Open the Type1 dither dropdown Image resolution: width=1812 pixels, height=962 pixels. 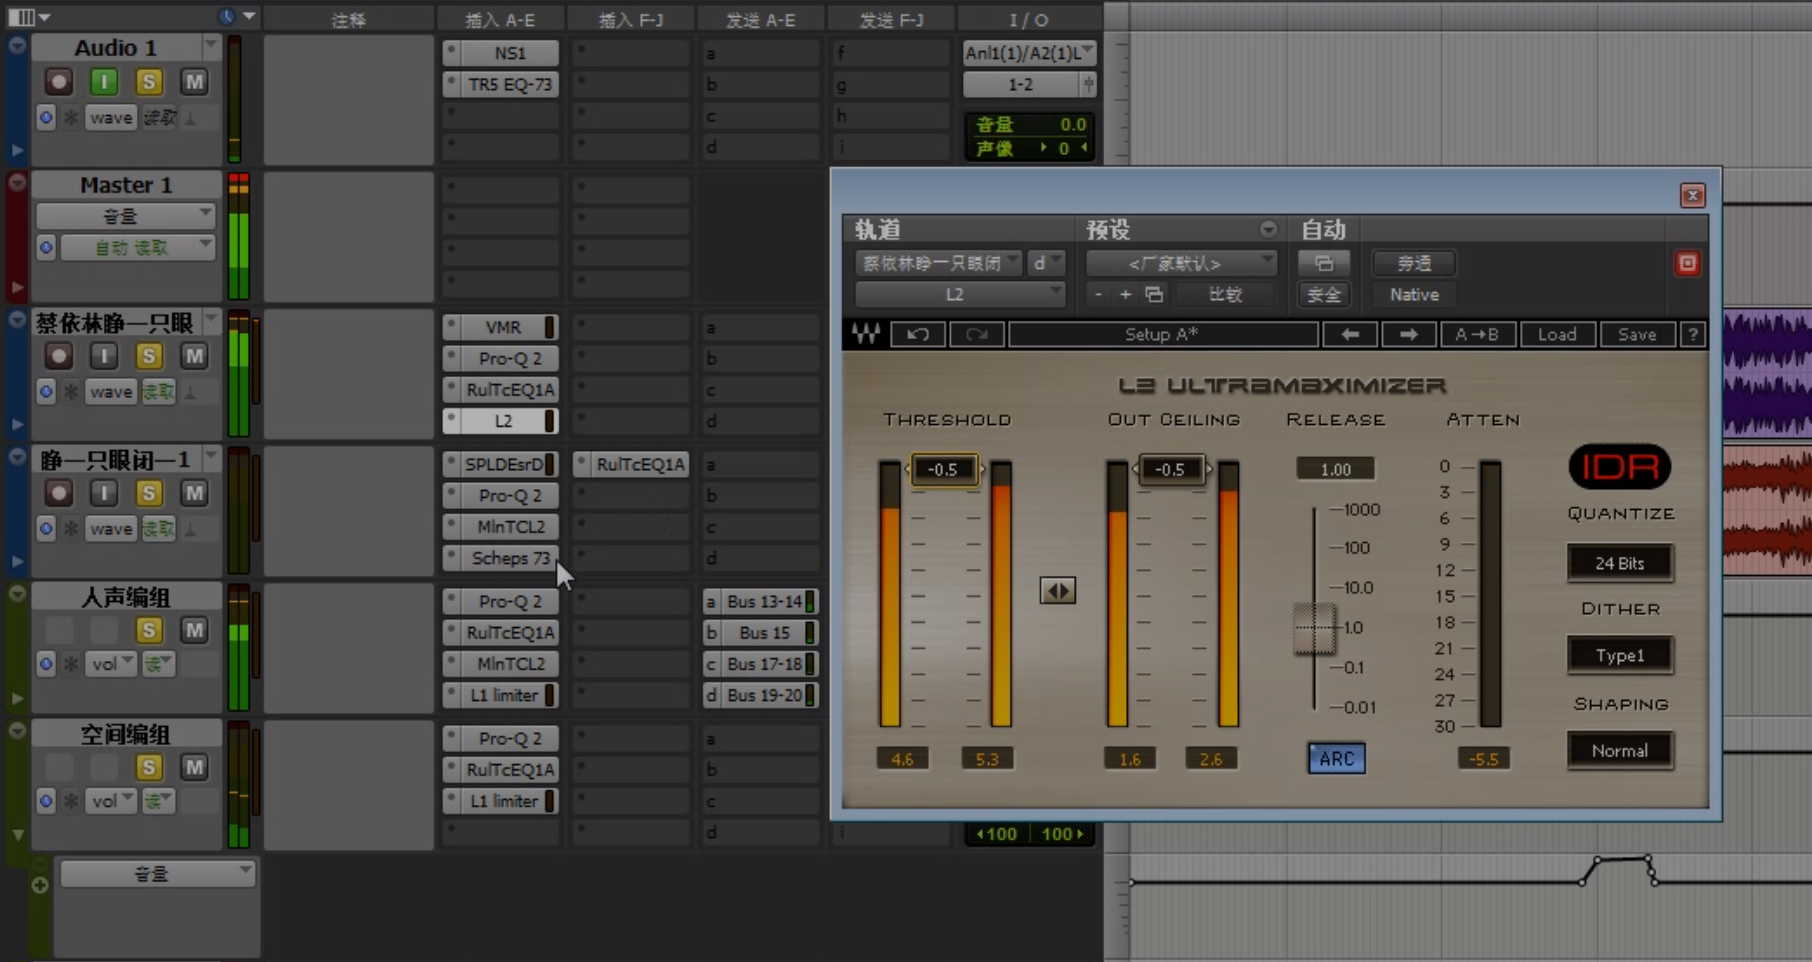click(x=1619, y=656)
